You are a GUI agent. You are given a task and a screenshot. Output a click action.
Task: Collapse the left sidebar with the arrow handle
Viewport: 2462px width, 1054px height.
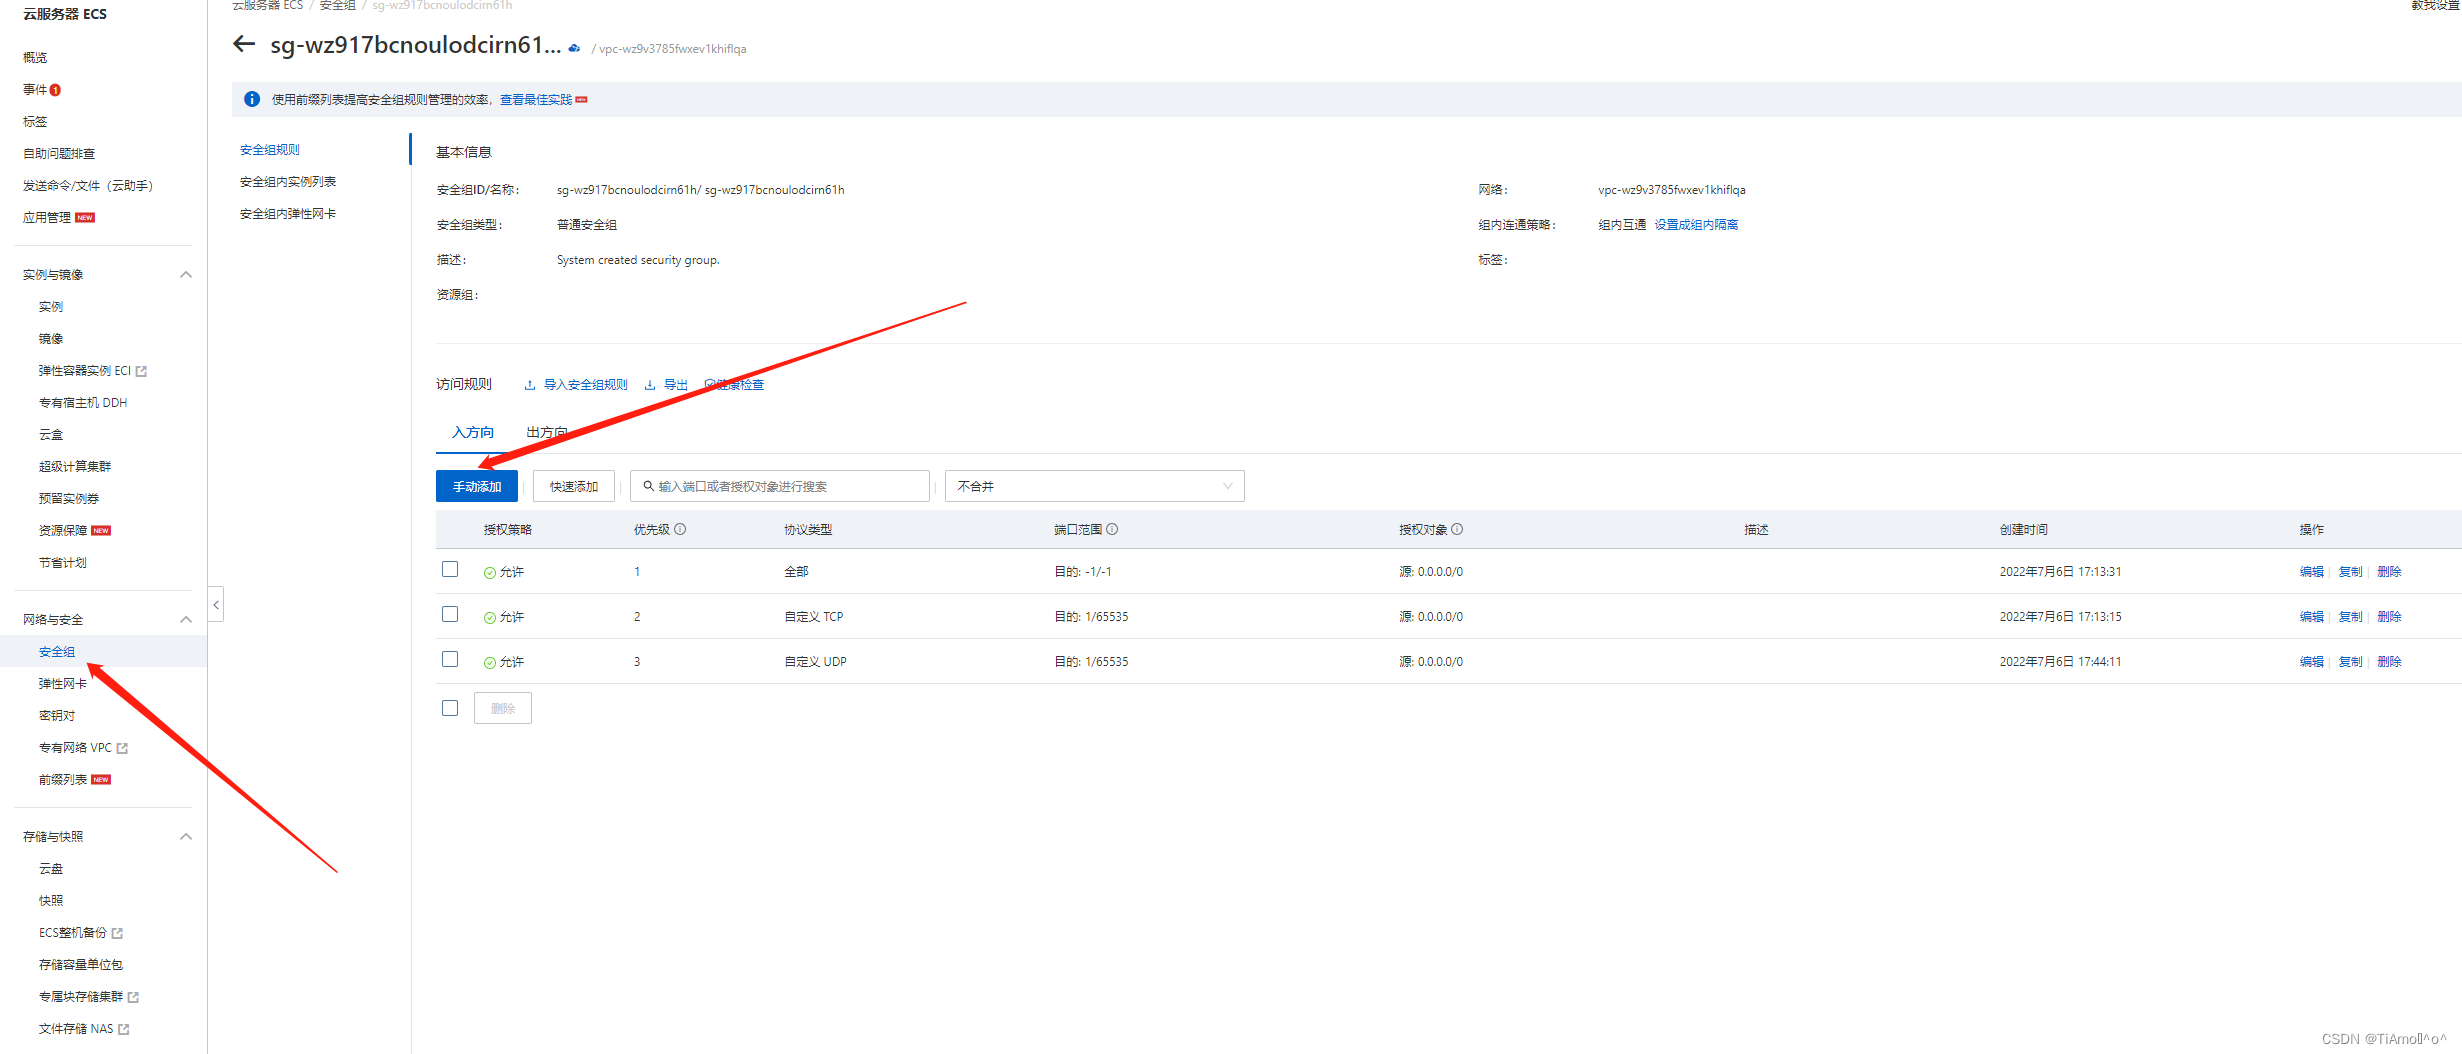(216, 604)
